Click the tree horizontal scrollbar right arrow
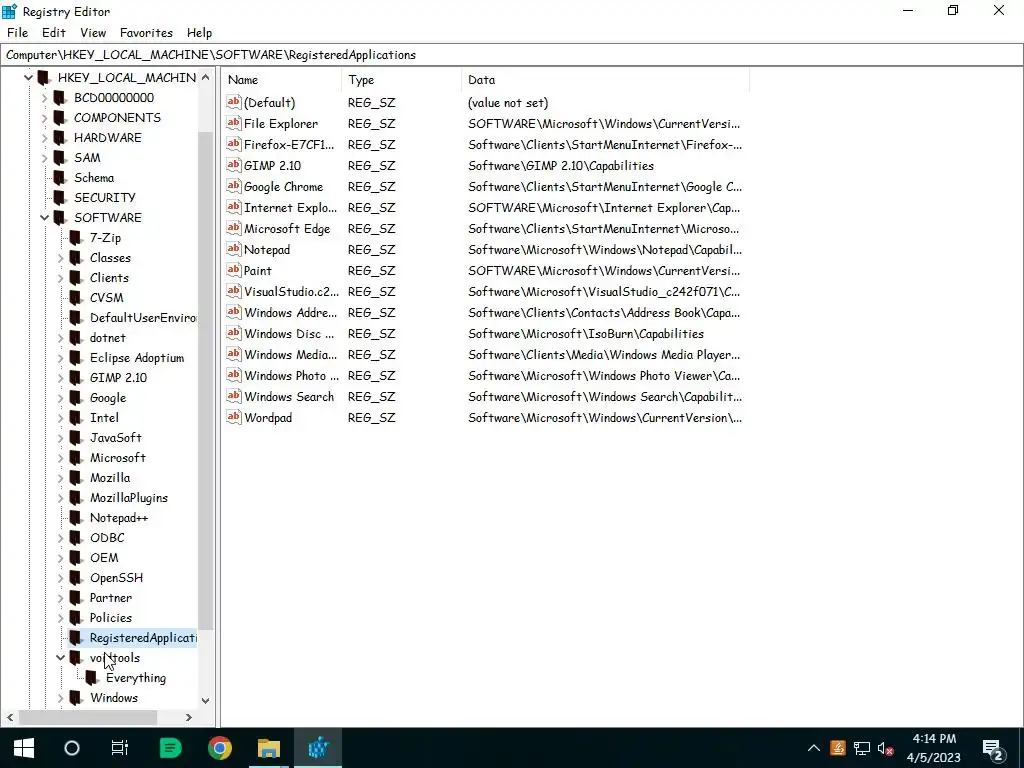Viewport: 1024px width, 768px height. [x=189, y=717]
